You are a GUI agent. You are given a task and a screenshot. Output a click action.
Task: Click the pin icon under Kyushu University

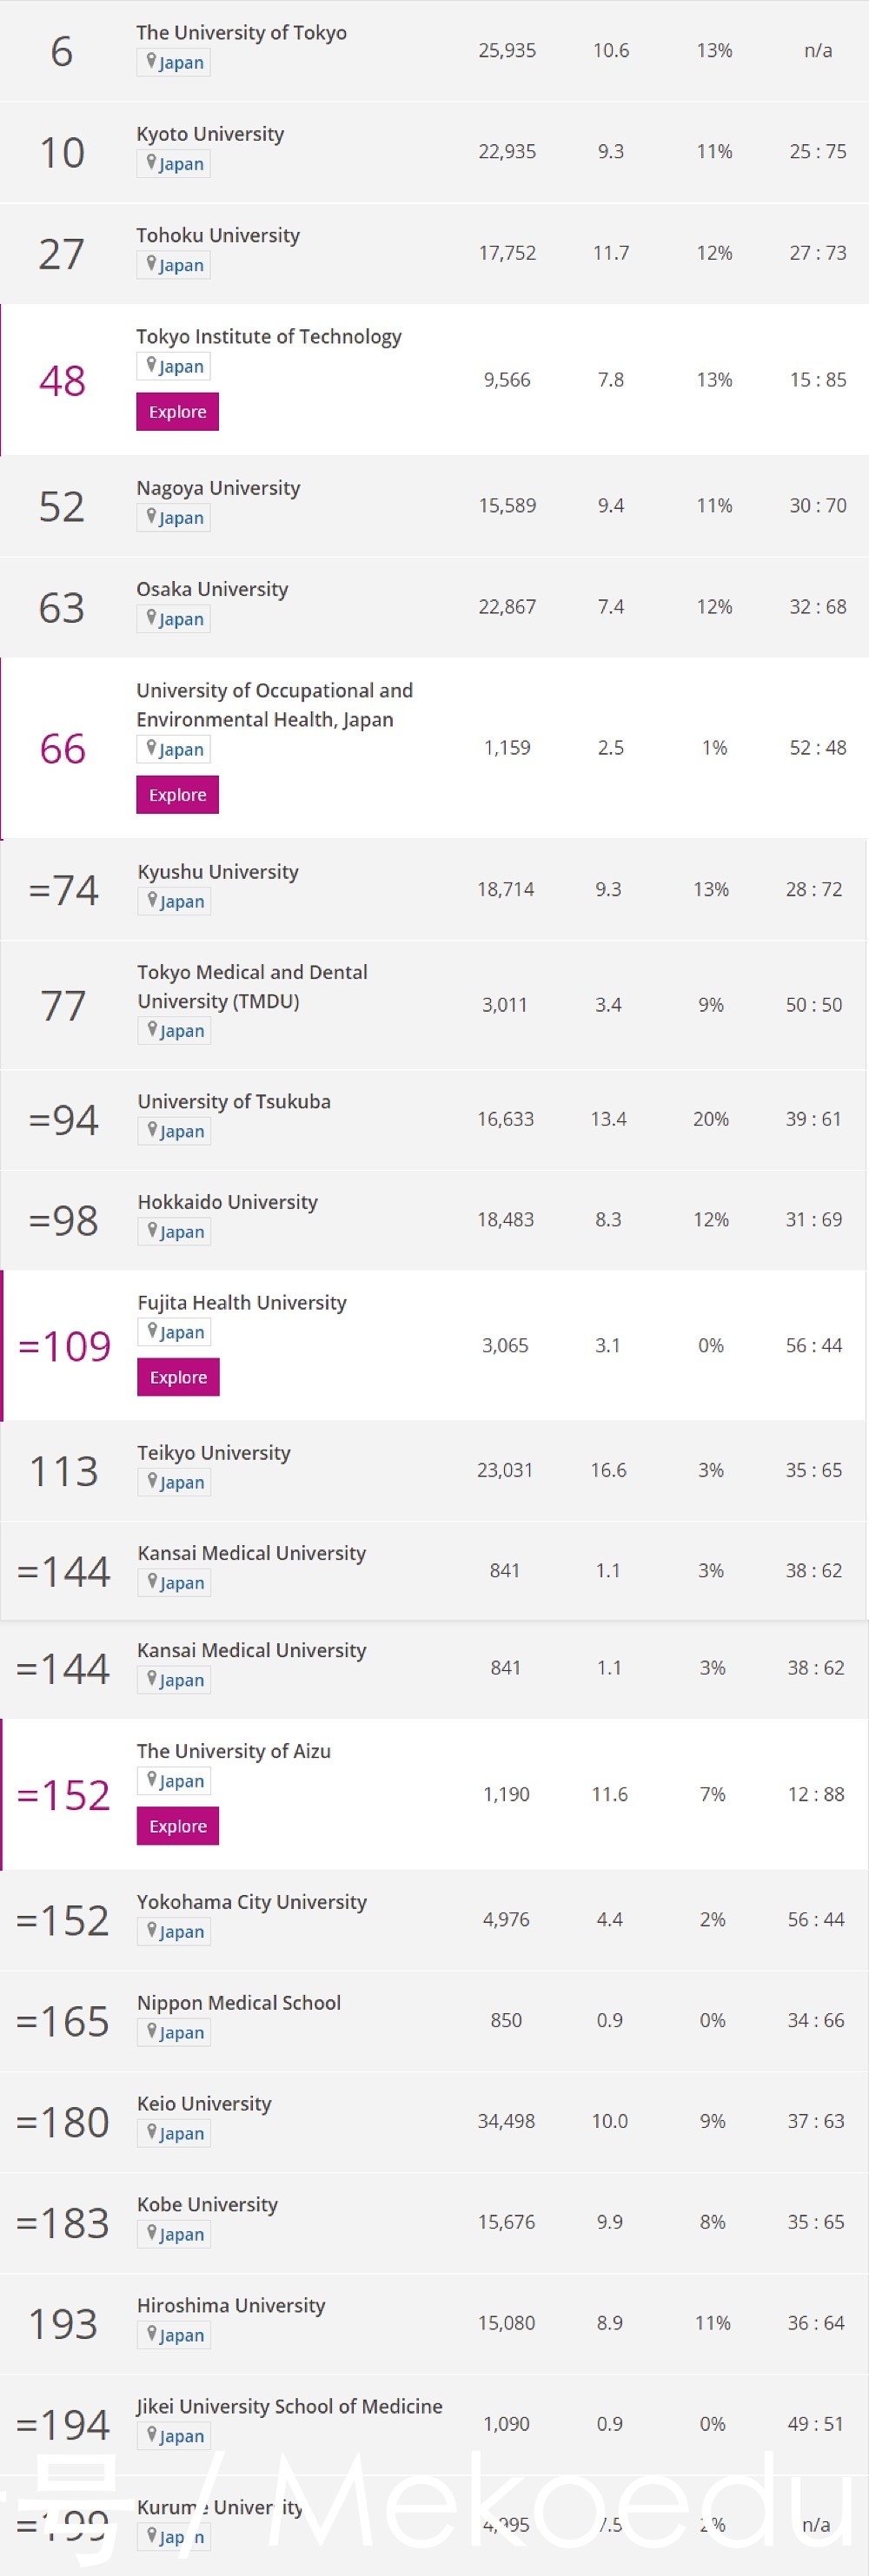click(152, 900)
